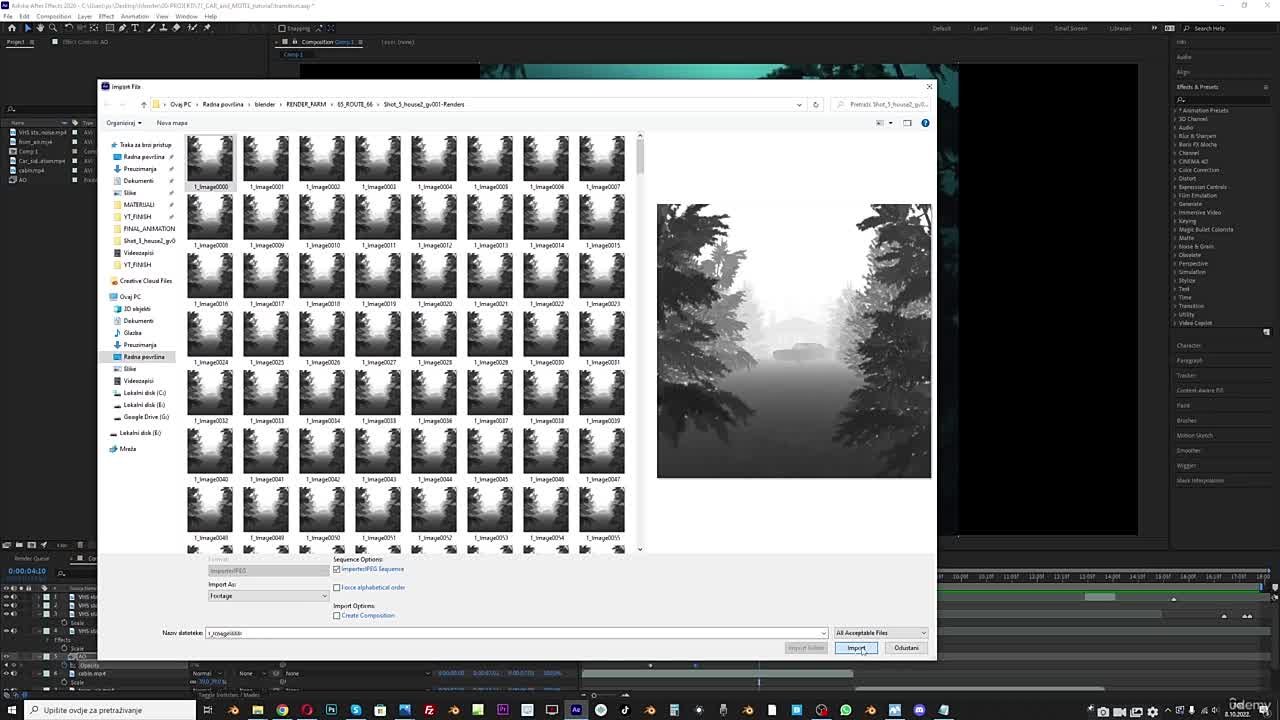This screenshot has height=720, width=1280.
Task: Open the Windows Start menu
Action: coord(11,710)
